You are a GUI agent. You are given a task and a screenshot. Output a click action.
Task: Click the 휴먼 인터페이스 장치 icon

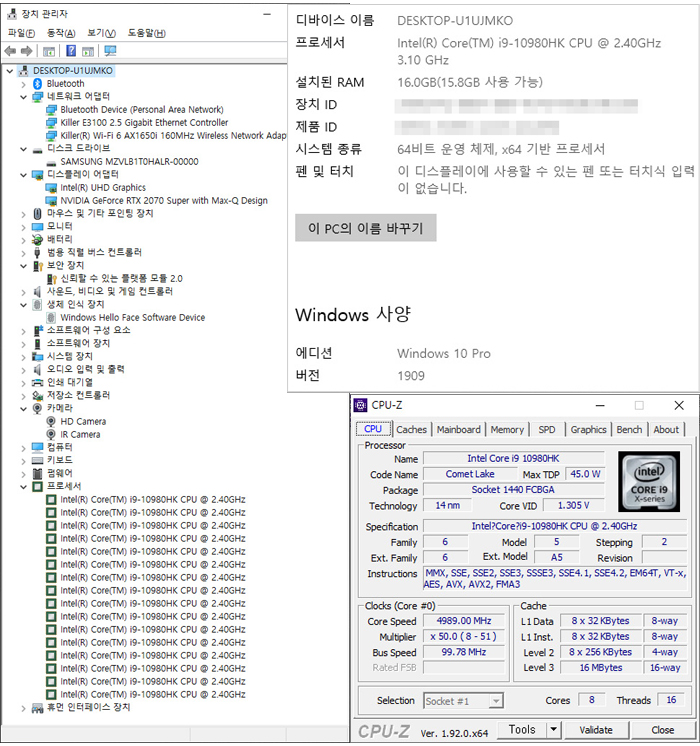(38, 708)
